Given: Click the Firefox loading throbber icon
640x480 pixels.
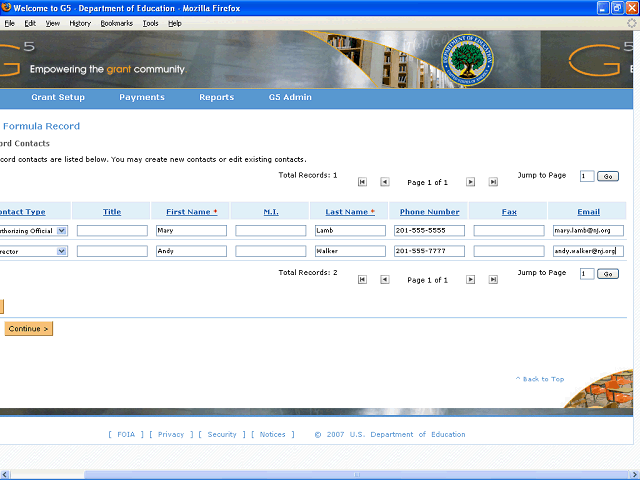Looking at the screenshot, I should [x=631, y=23].
